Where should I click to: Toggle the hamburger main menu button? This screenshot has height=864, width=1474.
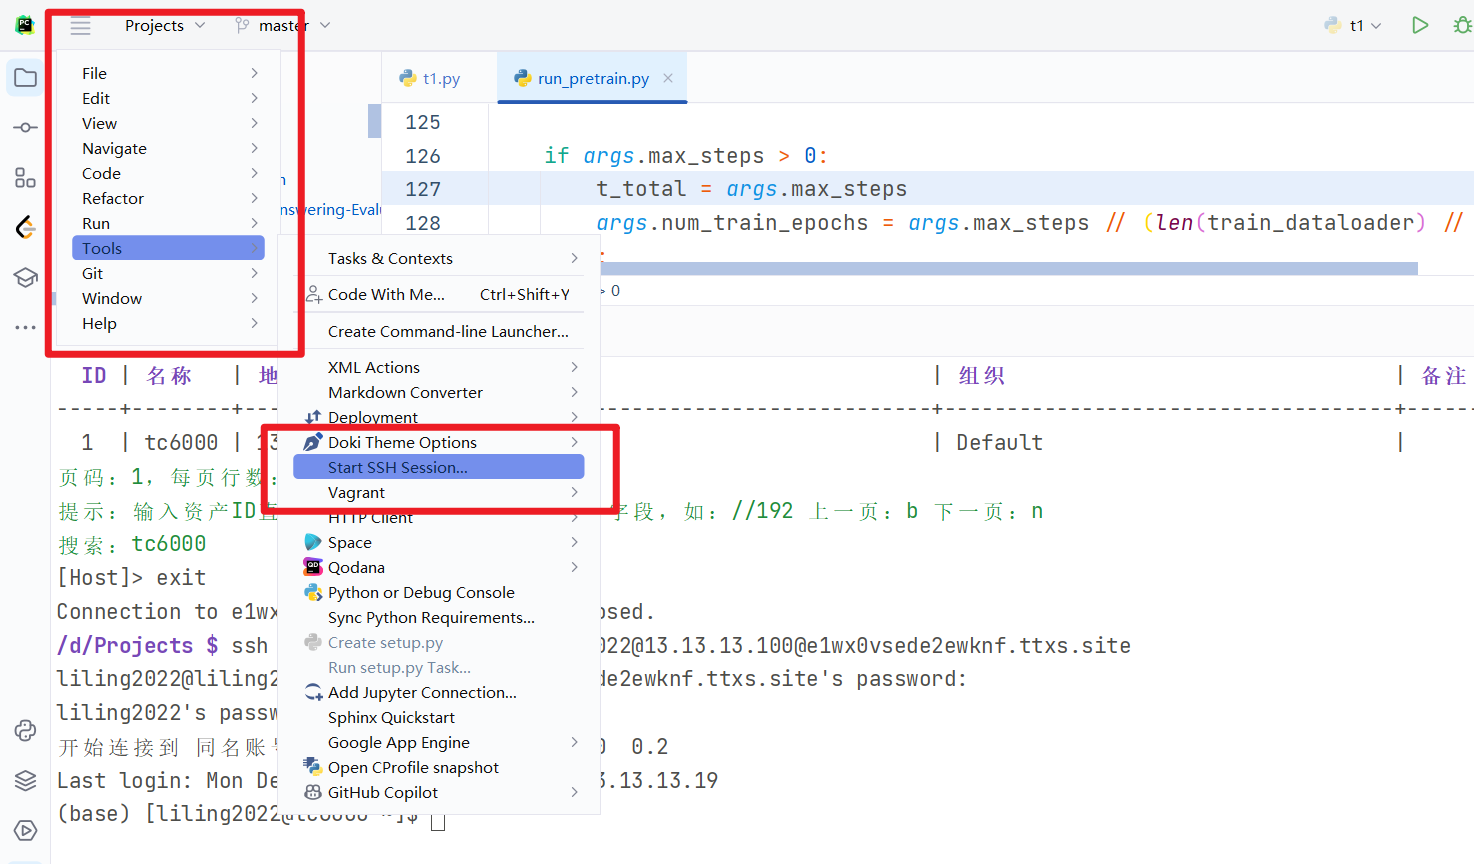(80, 26)
